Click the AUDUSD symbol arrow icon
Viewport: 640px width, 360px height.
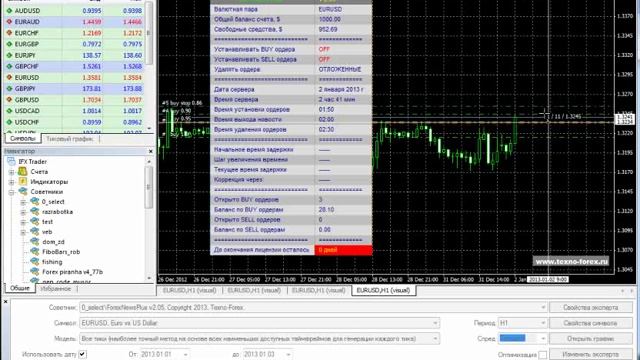[9, 11]
